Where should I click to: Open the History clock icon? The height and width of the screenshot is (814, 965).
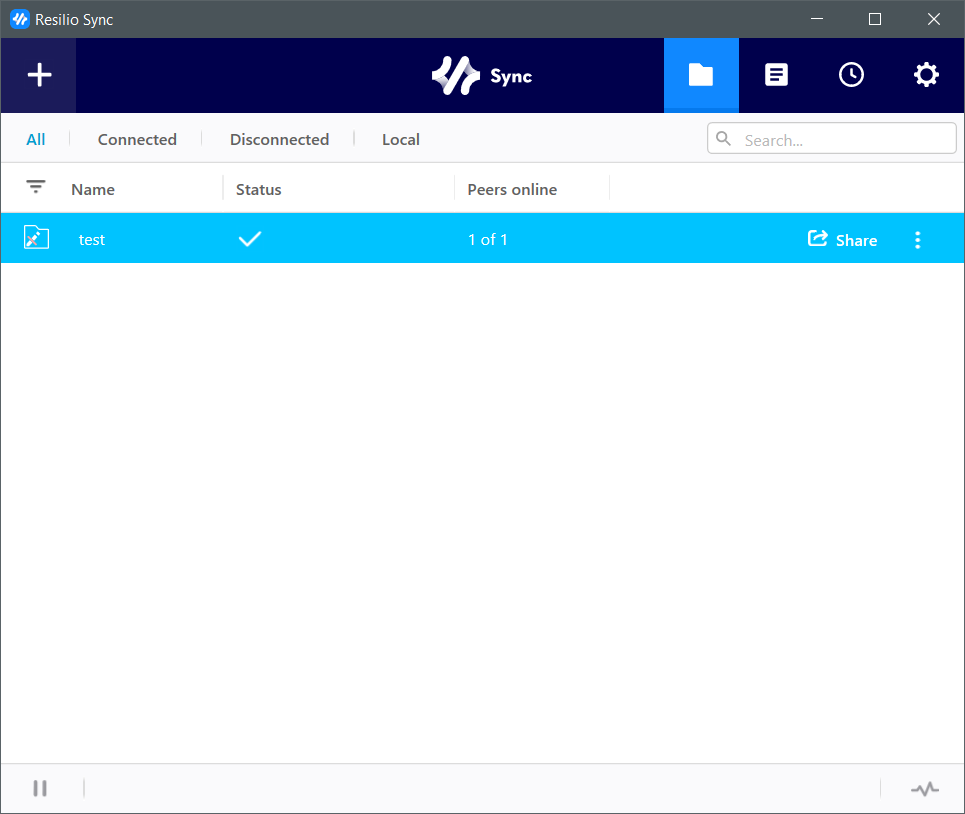[x=851, y=75]
